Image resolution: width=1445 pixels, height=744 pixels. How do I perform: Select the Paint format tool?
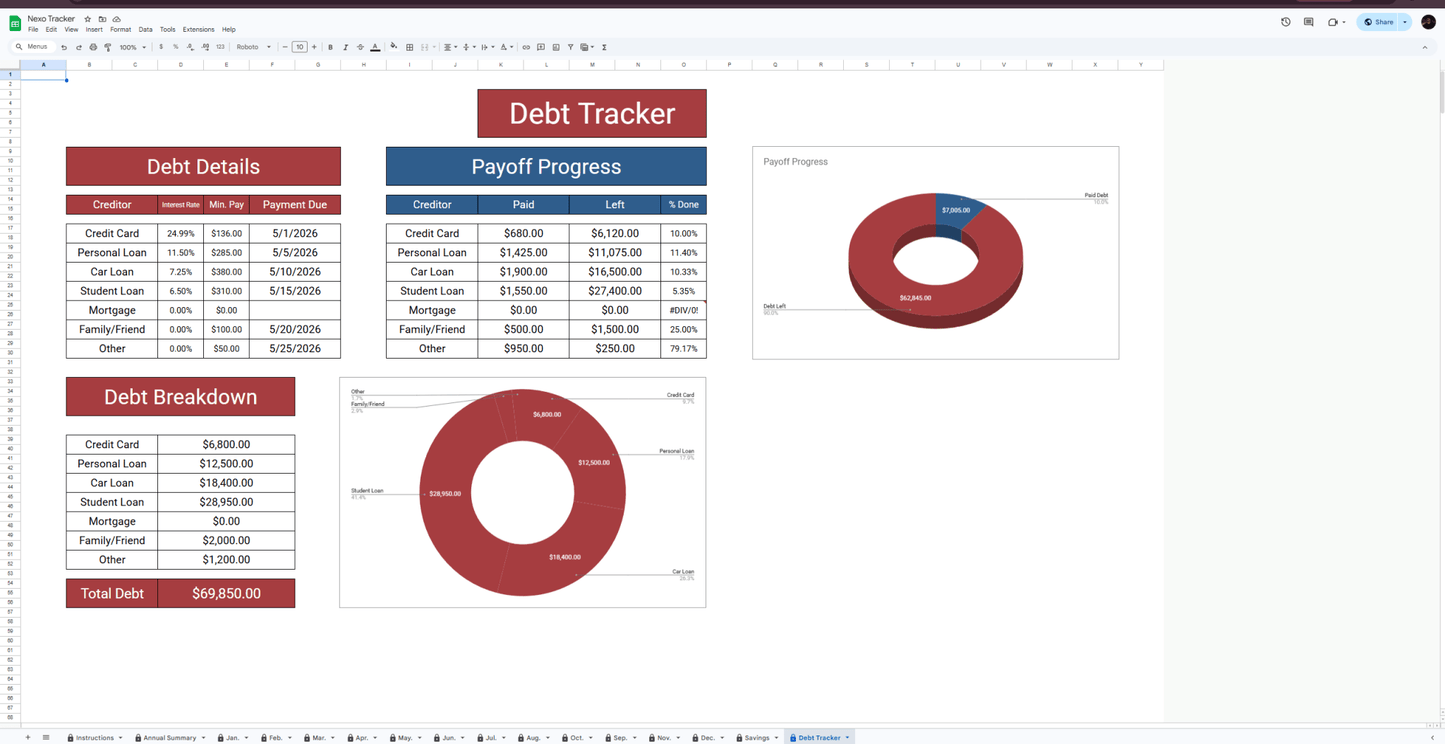[108, 47]
